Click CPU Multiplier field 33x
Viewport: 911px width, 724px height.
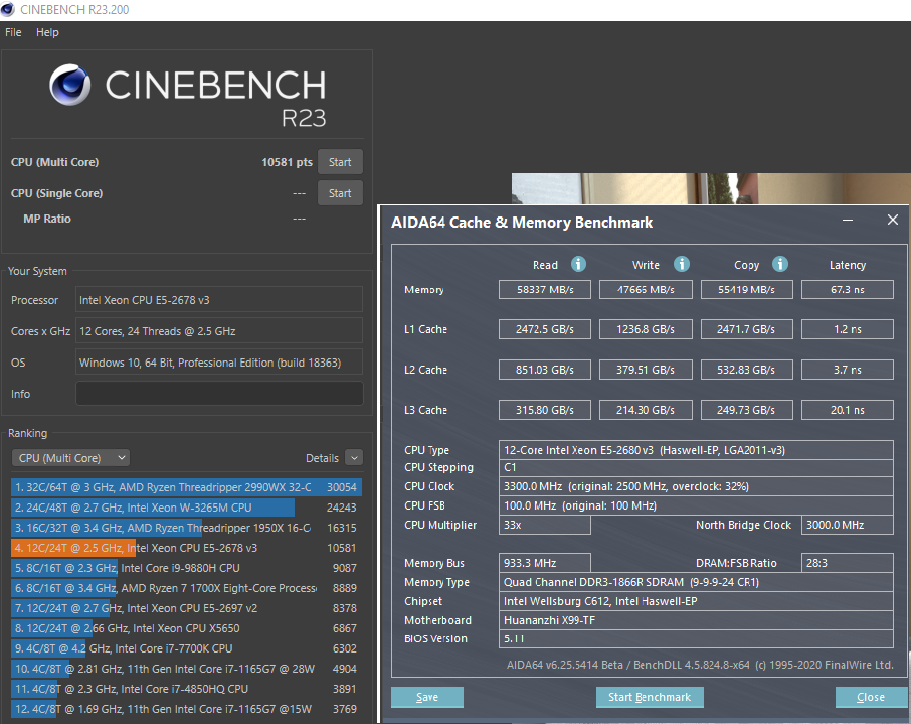pyautogui.click(x=545, y=525)
